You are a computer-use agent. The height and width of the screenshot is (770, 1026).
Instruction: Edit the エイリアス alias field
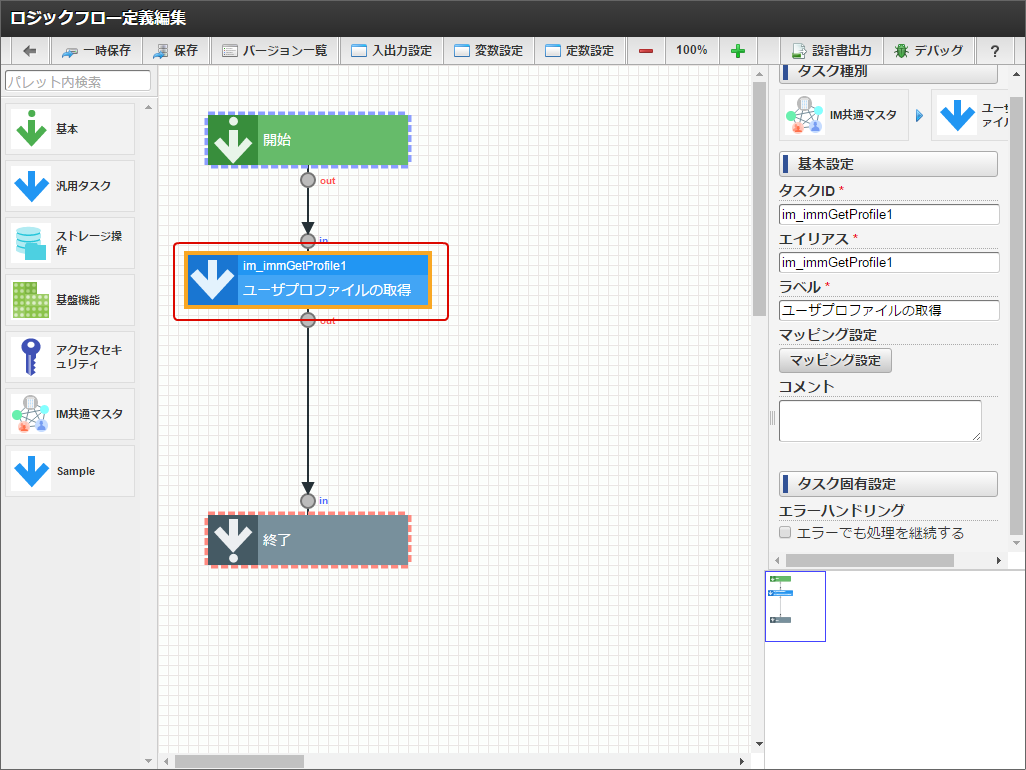click(889, 262)
